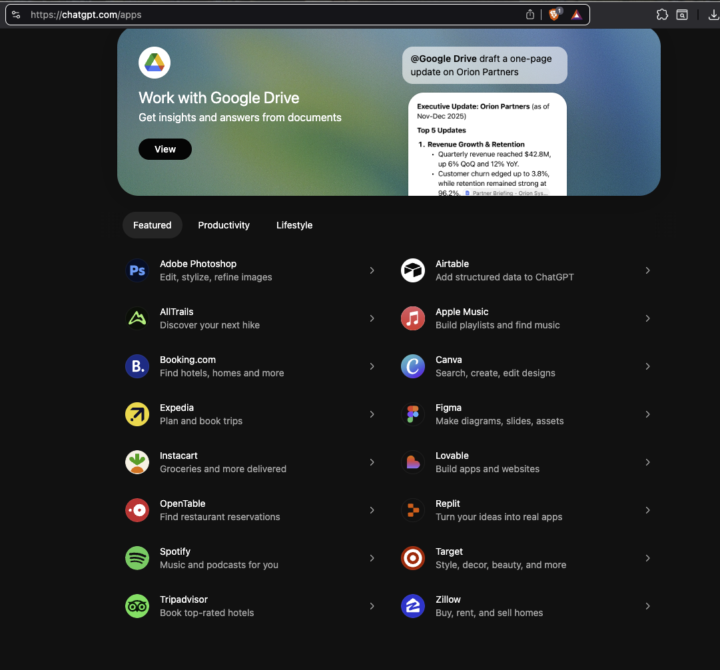Click the Brave Shields icon in address bar
Screen dimensions: 720x670
555,15
